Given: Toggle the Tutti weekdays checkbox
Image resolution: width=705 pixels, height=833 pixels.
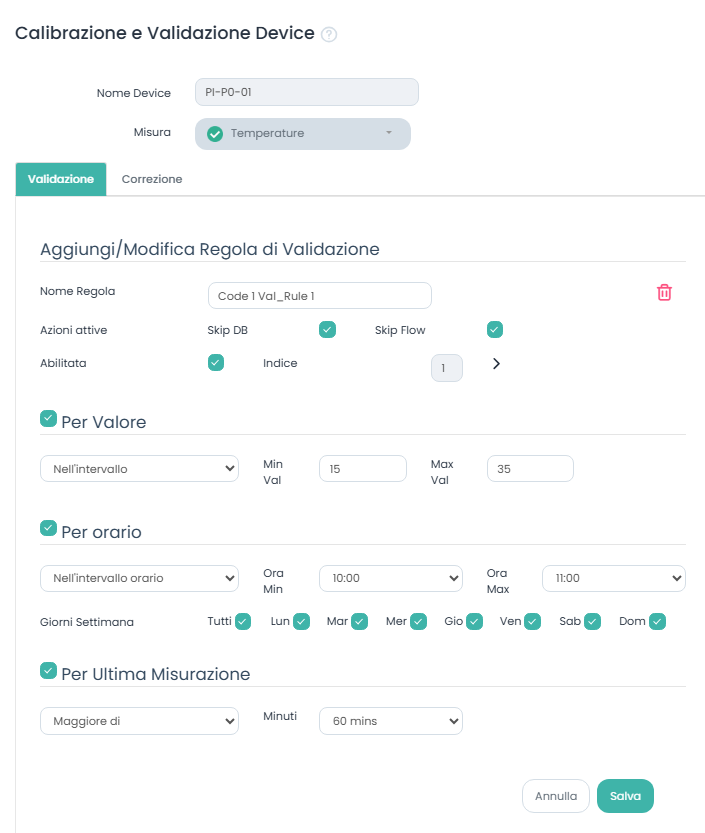Looking at the screenshot, I should [242, 622].
